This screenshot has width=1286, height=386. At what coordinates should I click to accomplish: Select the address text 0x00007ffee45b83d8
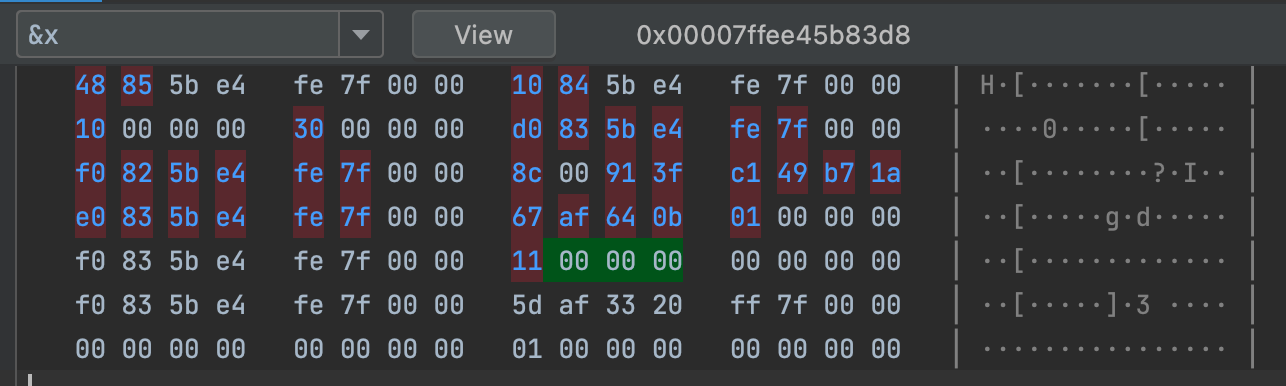[x=773, y=35]
